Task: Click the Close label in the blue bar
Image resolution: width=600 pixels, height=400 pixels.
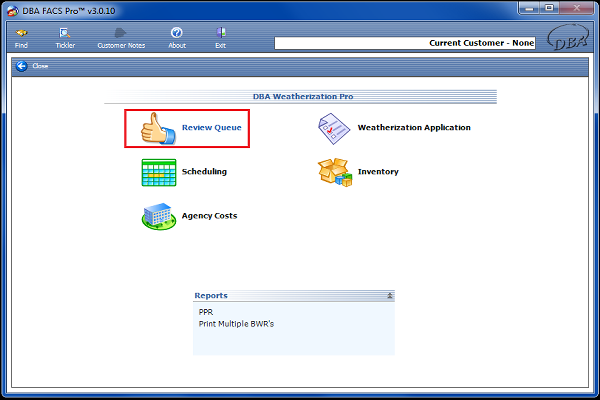Action: tap(40, 66)
